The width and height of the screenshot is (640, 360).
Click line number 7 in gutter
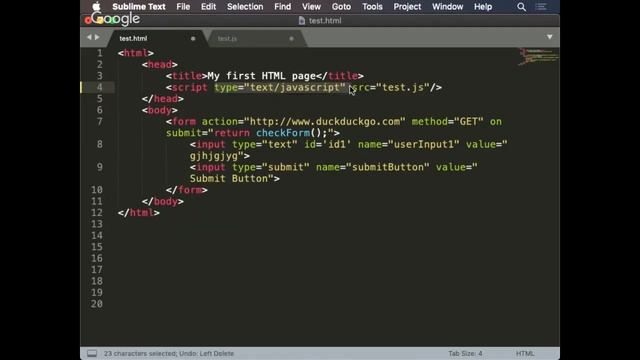pyautogui.click(x=100, y=122)
